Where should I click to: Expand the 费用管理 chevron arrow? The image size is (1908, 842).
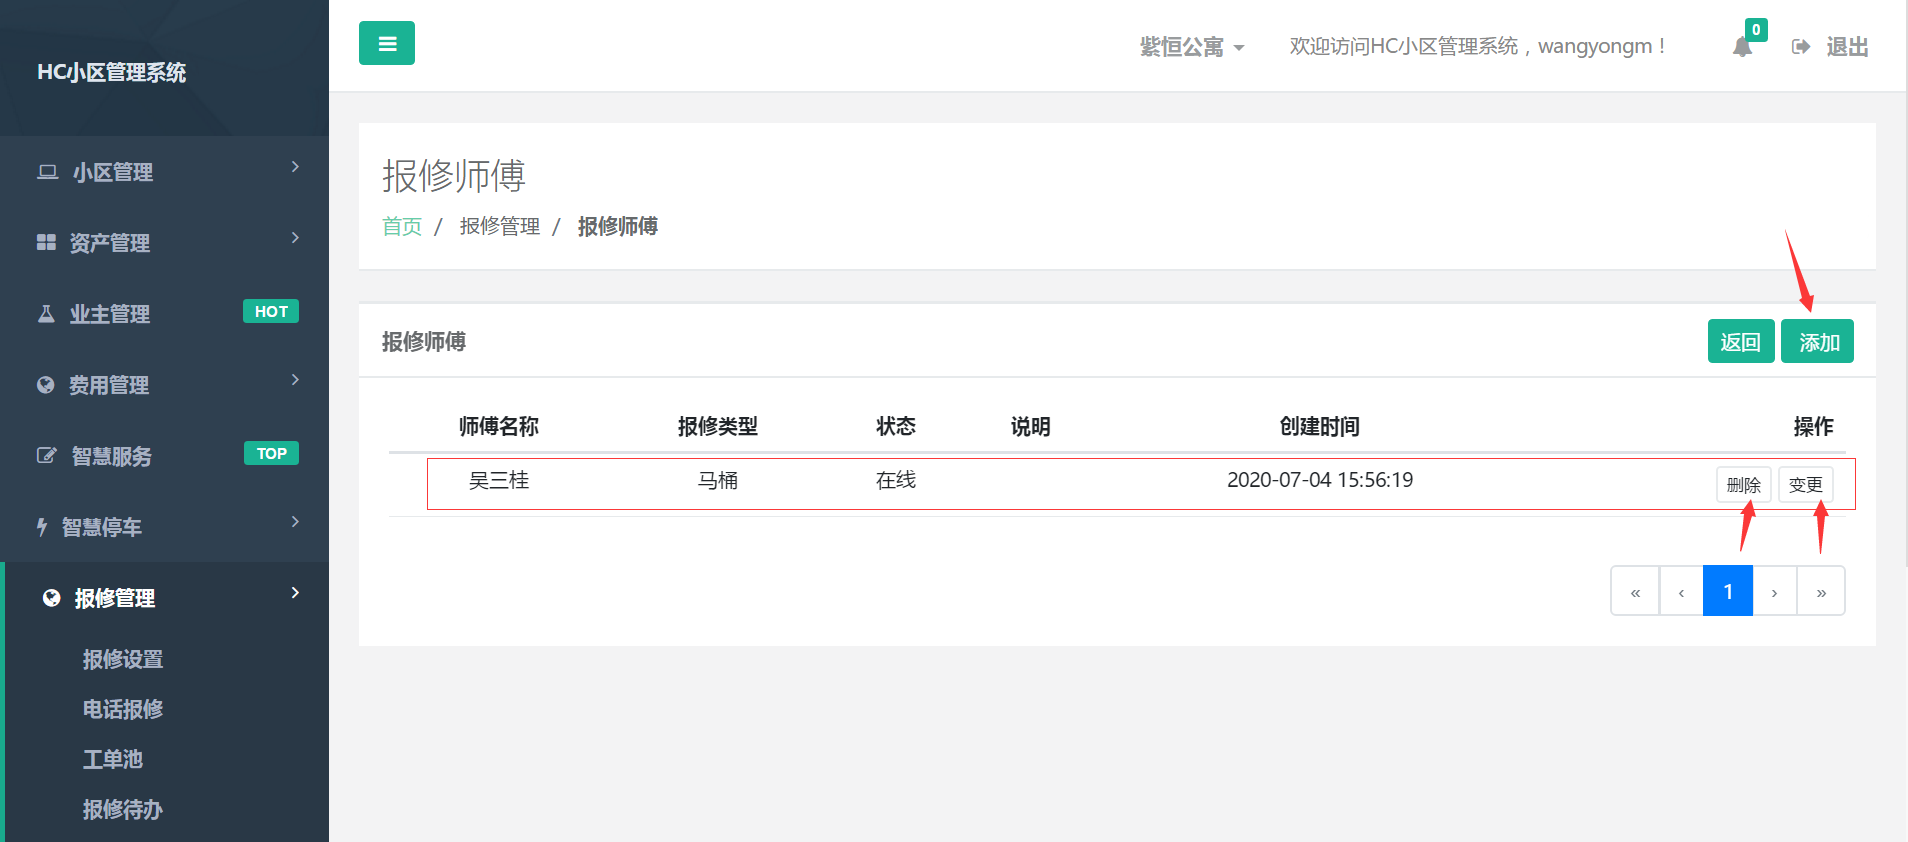(x=295, y=380)
